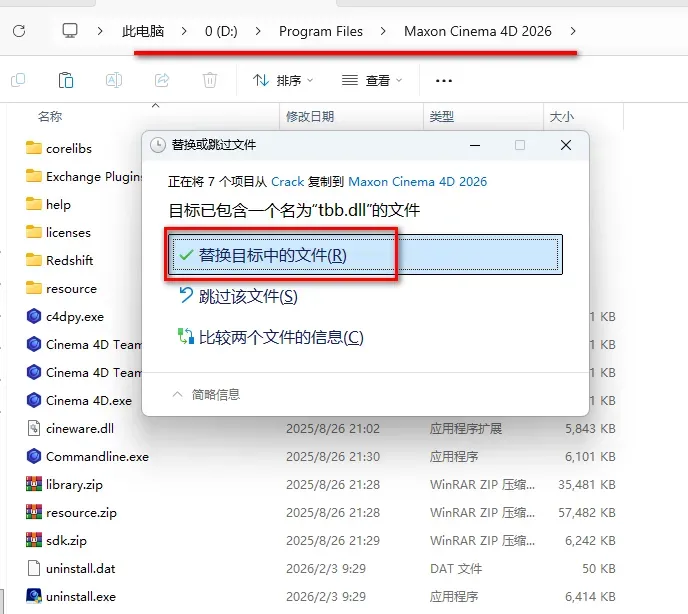
Task: Open the 查看 view dropdown
Action: click(x=372, y=80)
